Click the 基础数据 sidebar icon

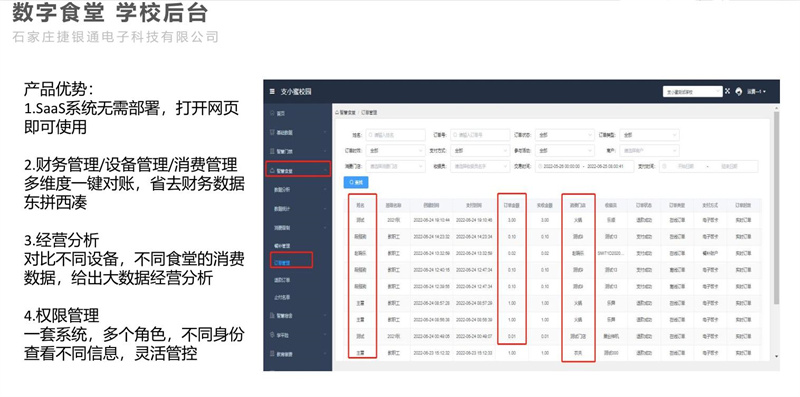(272, 132)
